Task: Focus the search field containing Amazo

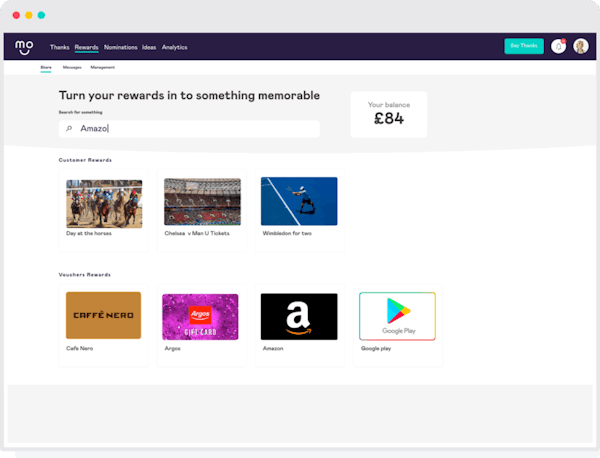Action: [x=189, y=129]
